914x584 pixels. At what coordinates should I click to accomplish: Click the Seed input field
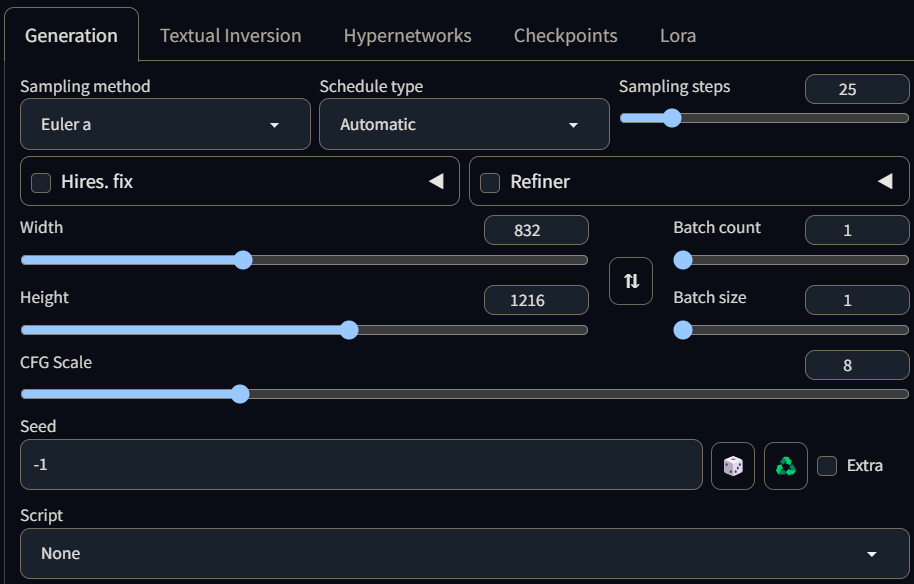click(x=360, y=465)
